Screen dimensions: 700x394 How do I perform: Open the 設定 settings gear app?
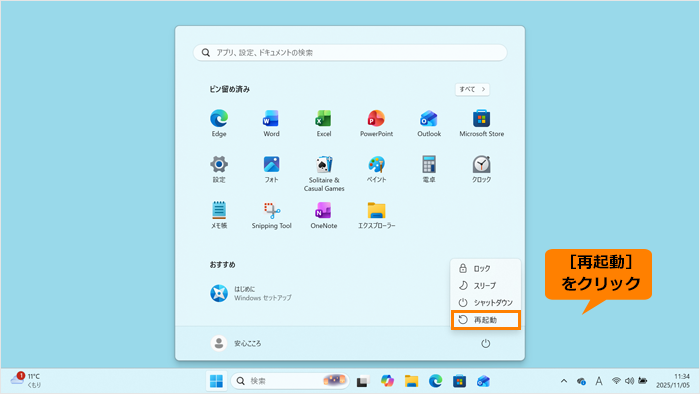point(219,170)
